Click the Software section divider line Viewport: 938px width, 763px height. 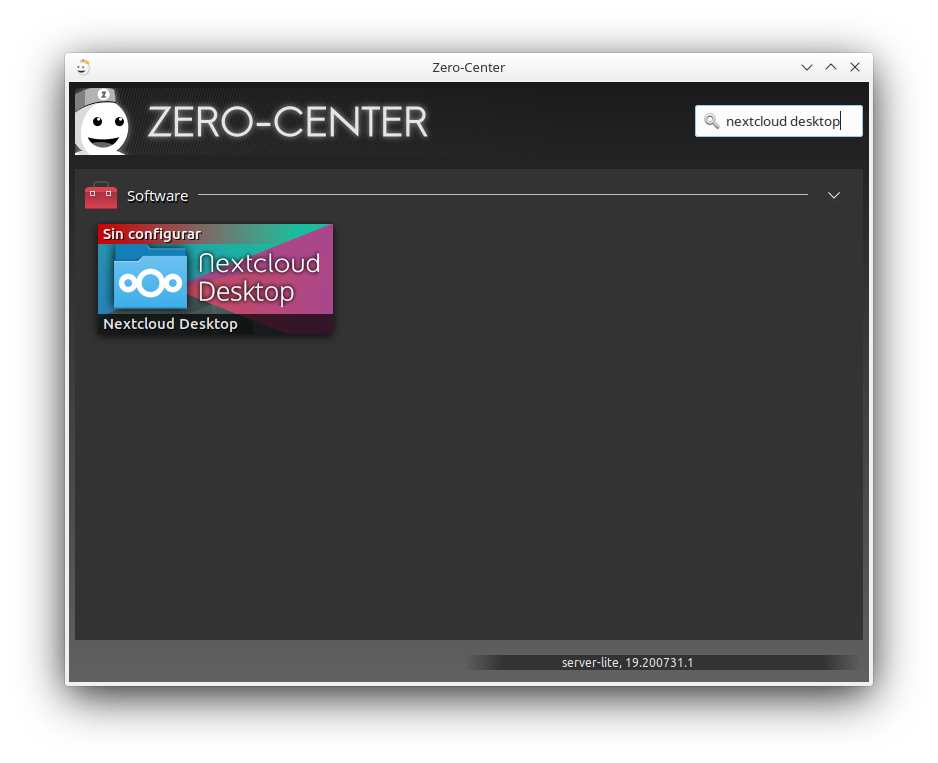click(502, 195)
